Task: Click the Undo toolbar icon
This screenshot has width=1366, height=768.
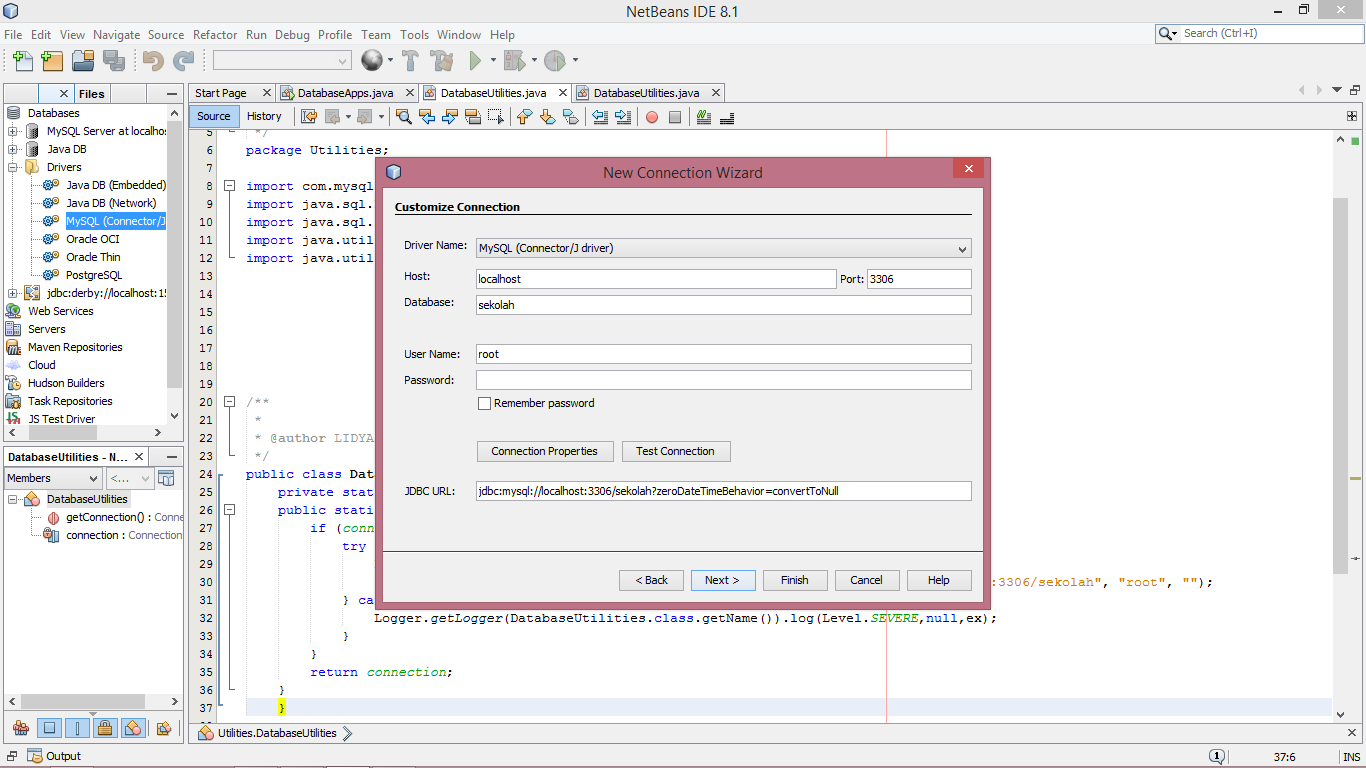Action: pyautogui.click(x=153, y=61)
